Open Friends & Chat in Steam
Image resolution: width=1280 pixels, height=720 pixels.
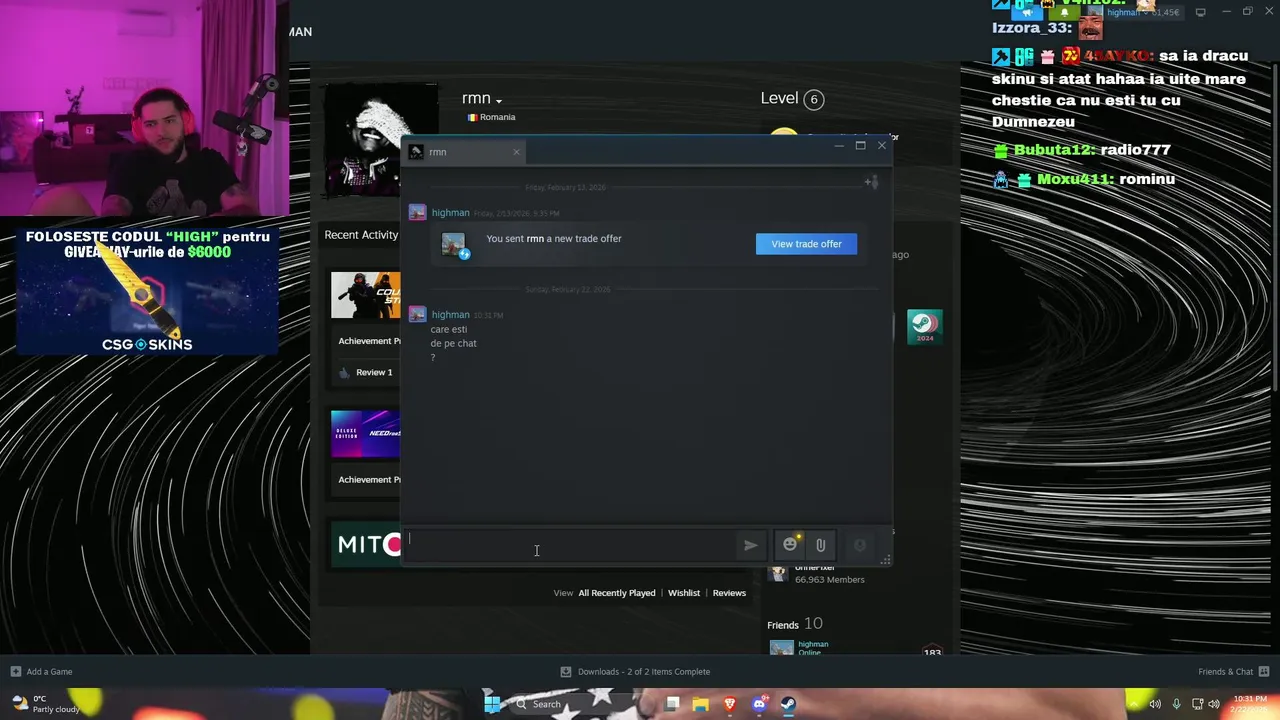(x=1234, y=672)
